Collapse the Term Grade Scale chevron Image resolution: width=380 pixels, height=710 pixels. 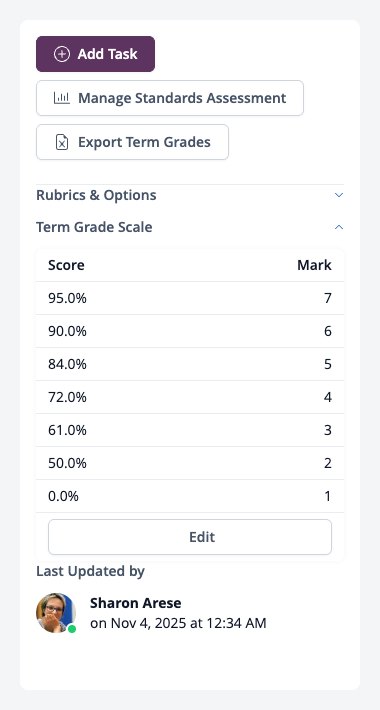[x=339, y=227]
